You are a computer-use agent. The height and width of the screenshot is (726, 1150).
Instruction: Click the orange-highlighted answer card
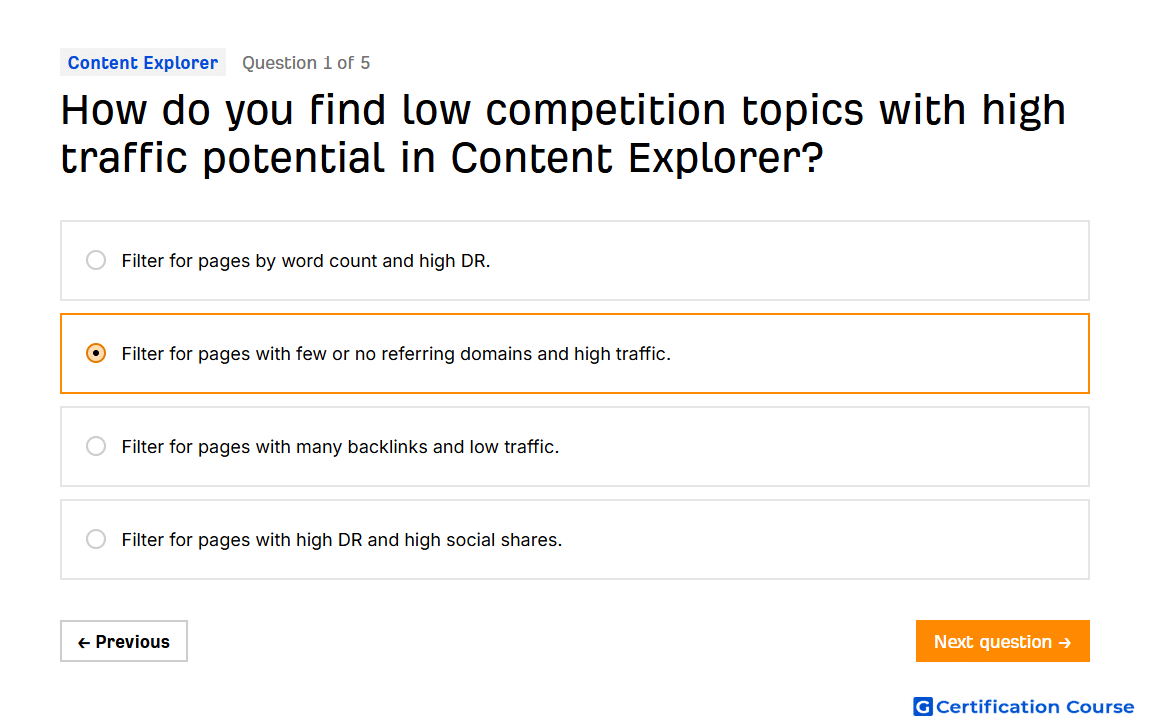coord(575,353)
